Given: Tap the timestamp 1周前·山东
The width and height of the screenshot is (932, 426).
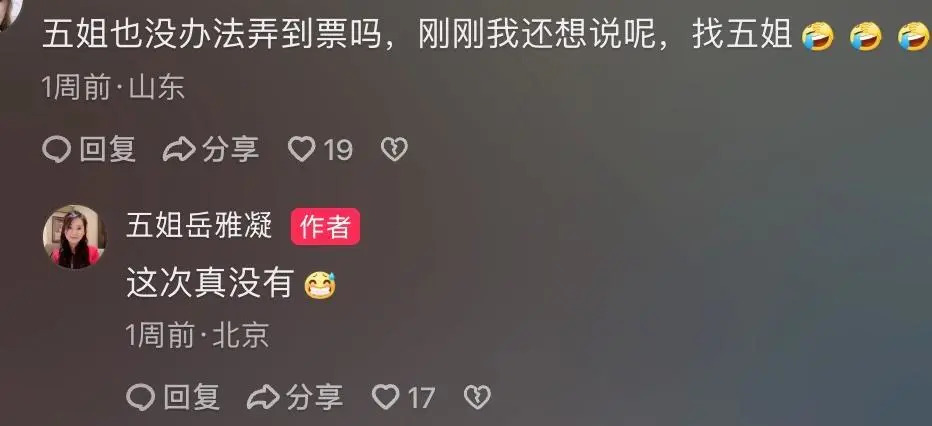Looking at the screenshot, I should coord(114,89).
